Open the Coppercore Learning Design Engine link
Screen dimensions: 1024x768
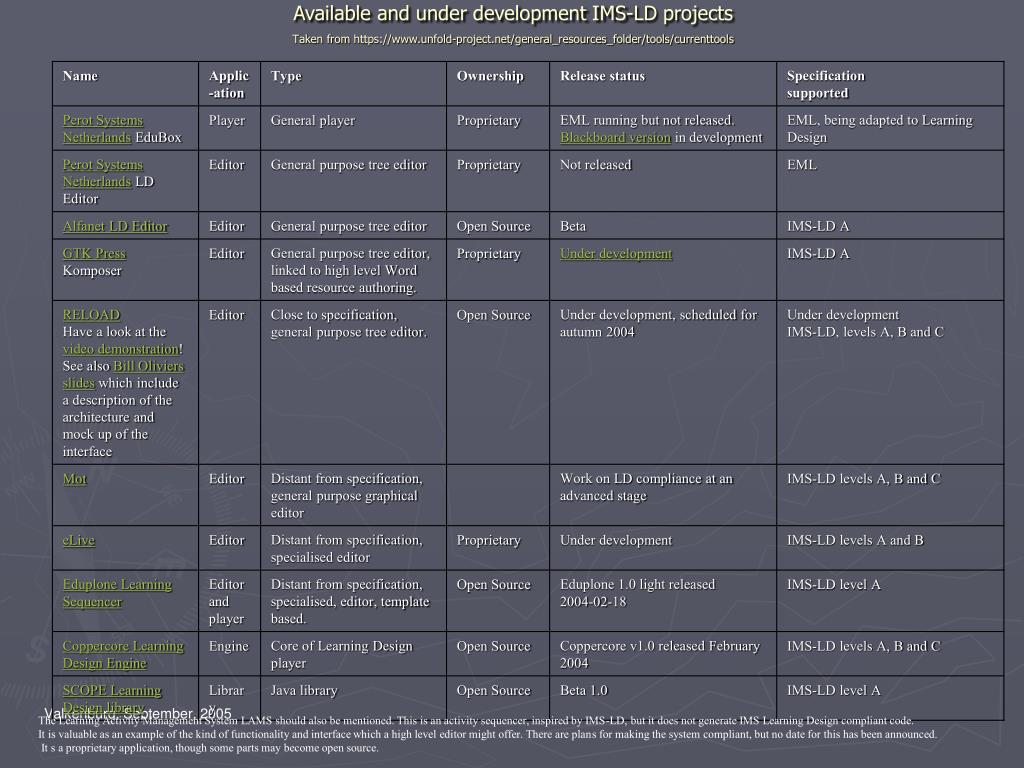point(123,654)
